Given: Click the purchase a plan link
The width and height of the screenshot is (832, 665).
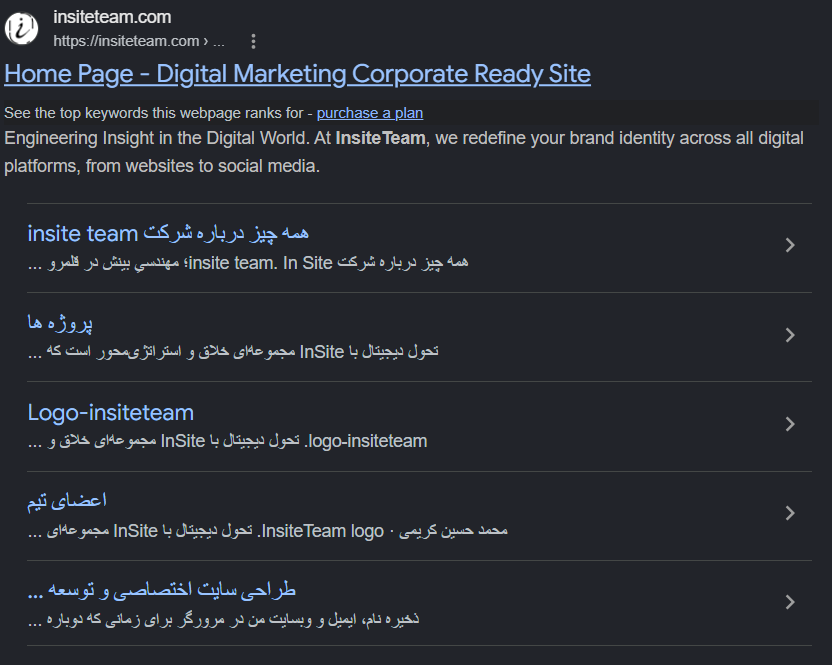Looking at the screenshot, I should tap(370, 113).
